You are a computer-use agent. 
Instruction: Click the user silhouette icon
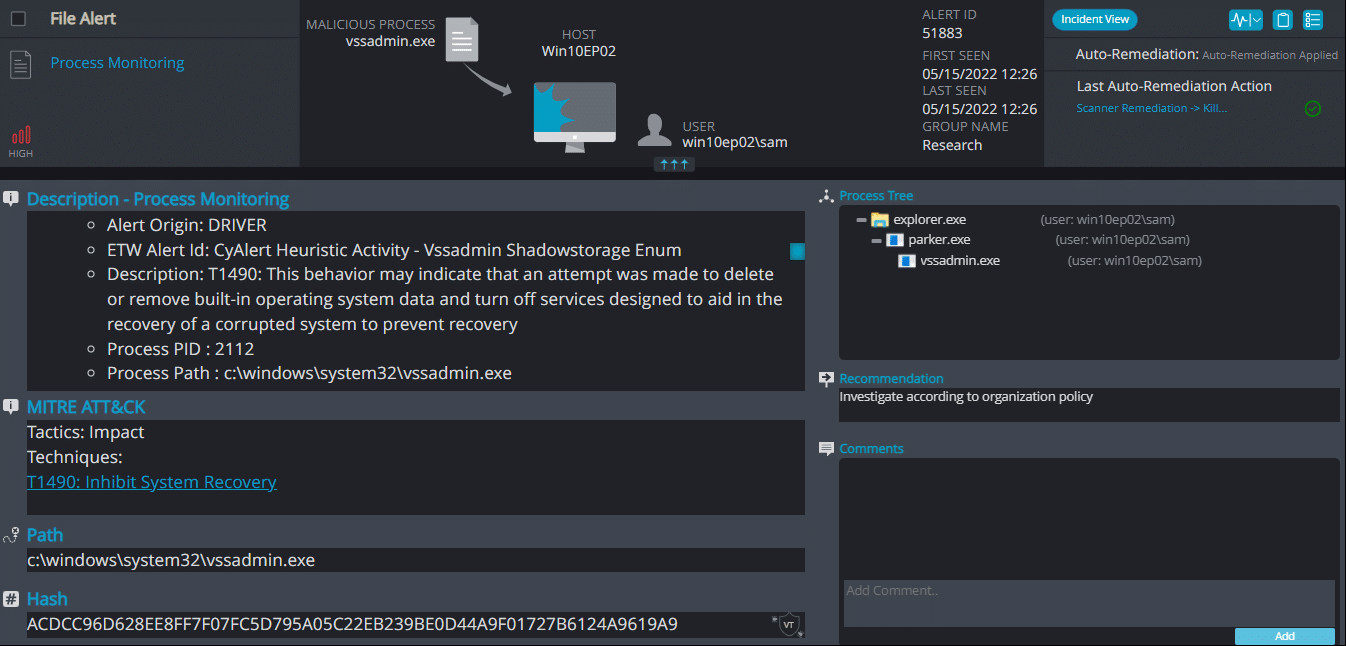coord(655,131)
